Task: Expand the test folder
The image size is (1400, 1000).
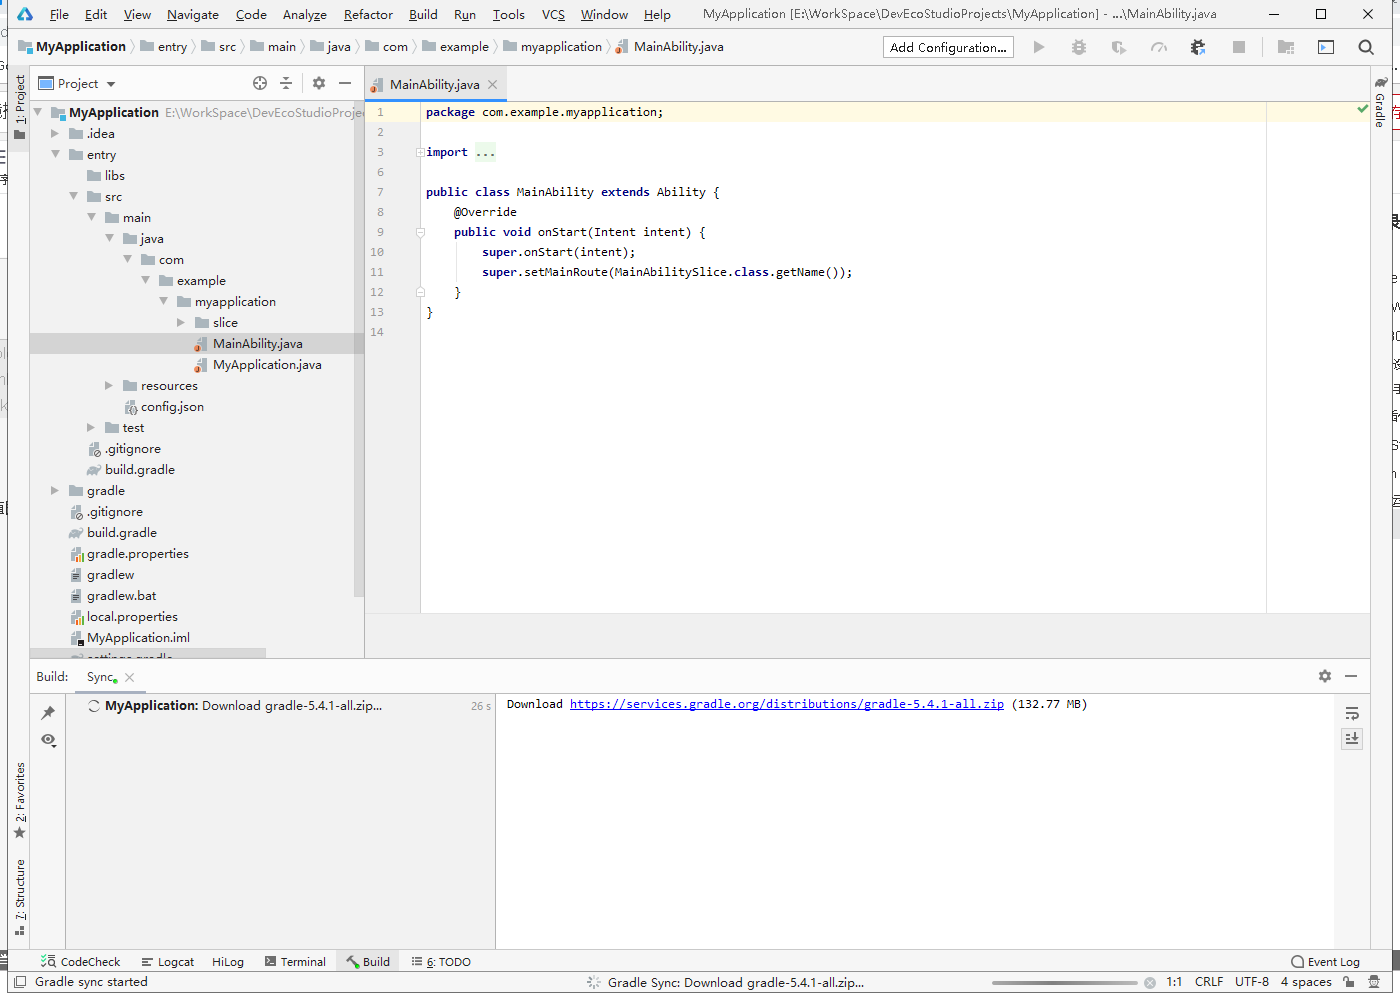Action: coord(91,427)
